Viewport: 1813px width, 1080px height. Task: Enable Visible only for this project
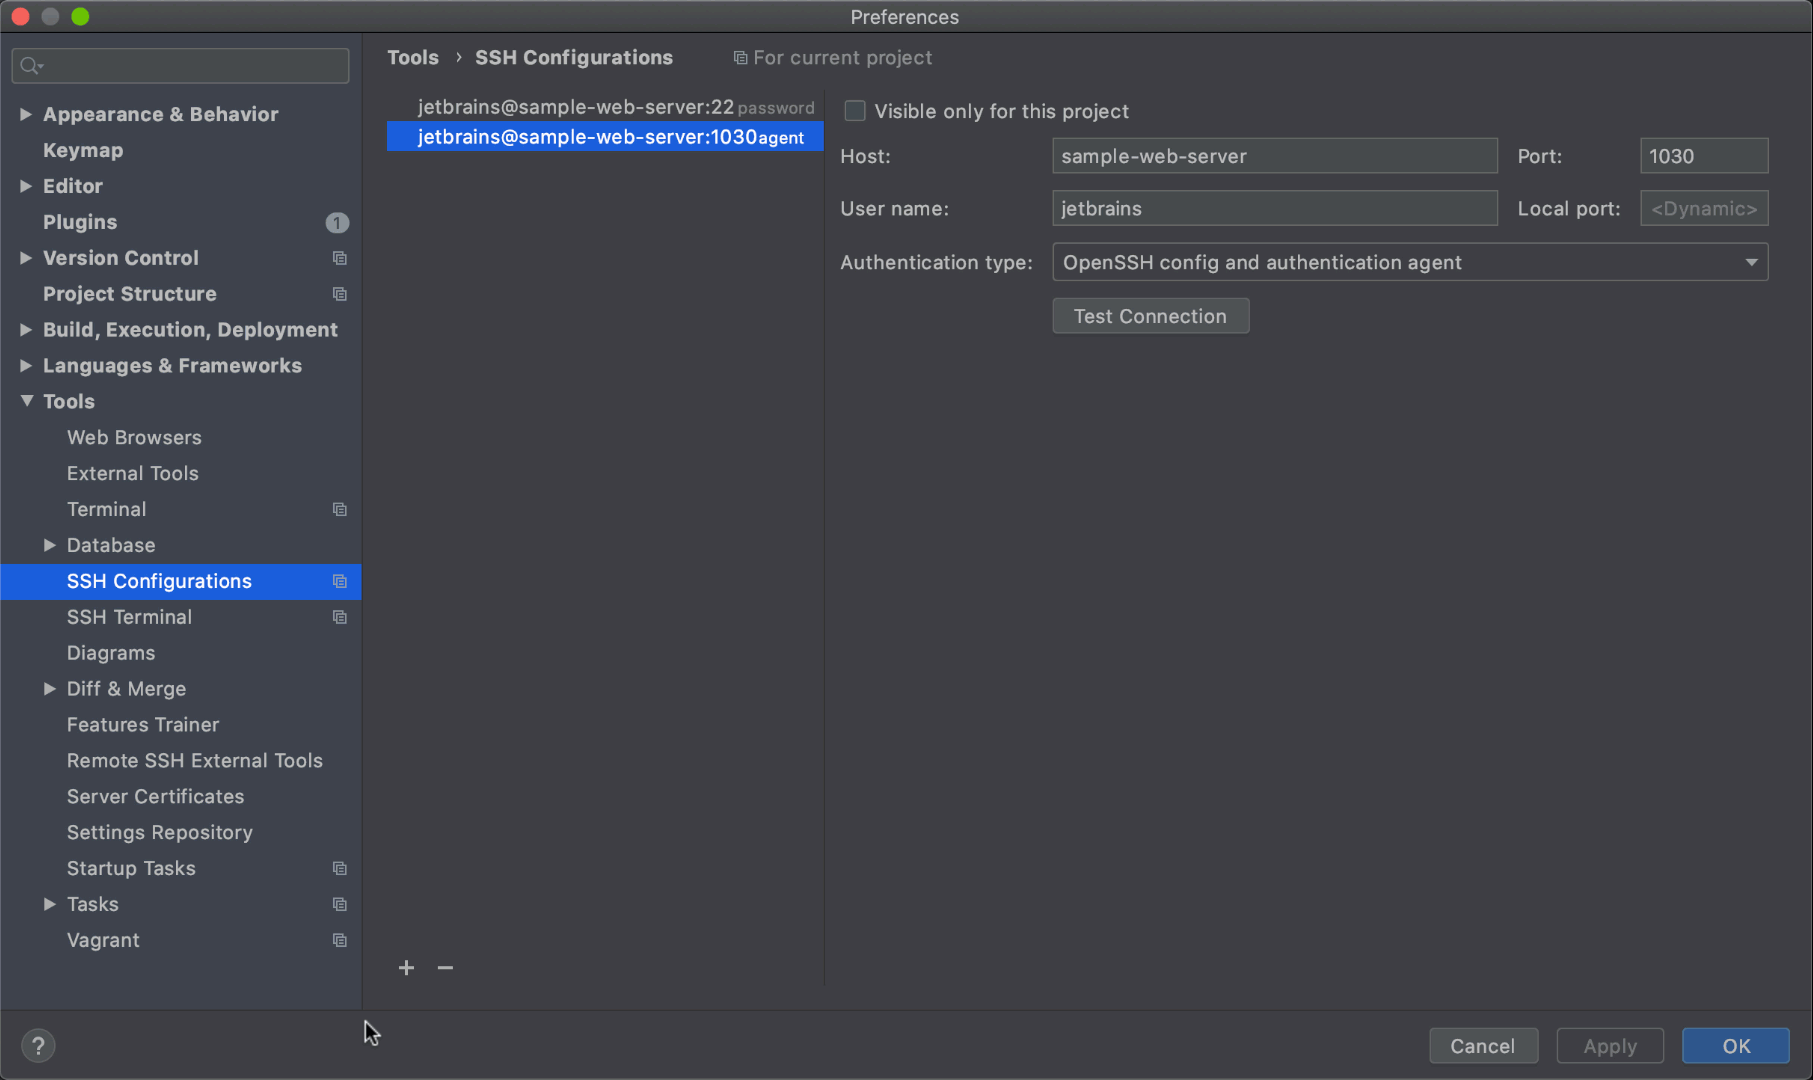tap(855, 111)
